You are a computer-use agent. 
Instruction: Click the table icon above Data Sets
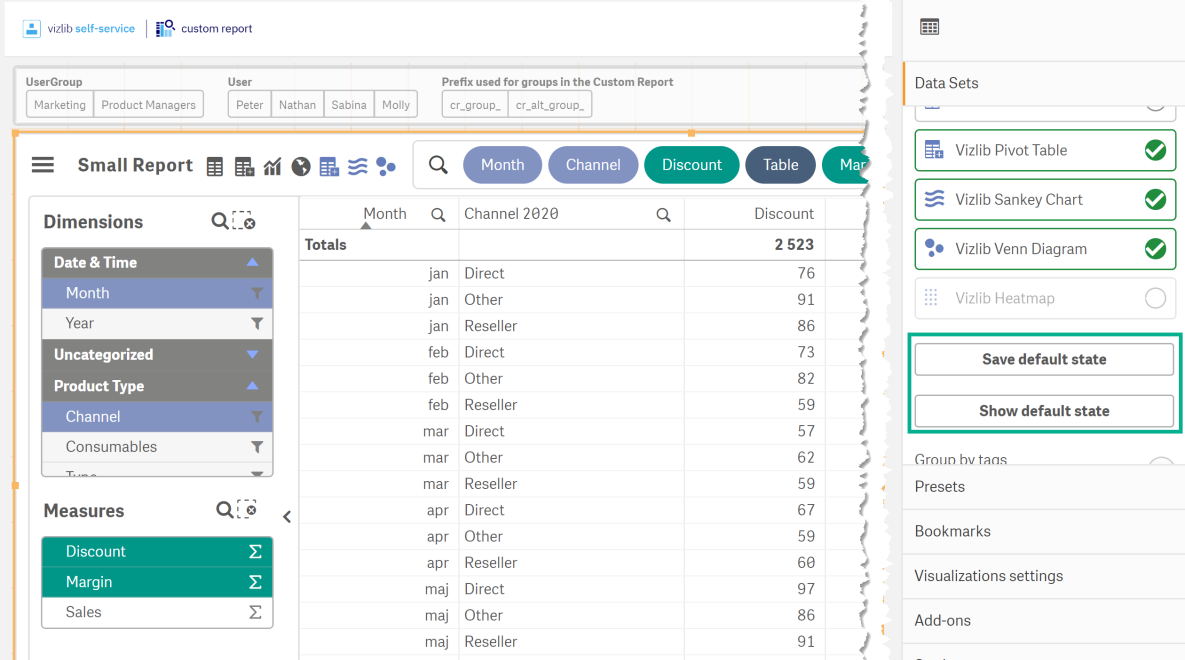click(x=930, y=27)
